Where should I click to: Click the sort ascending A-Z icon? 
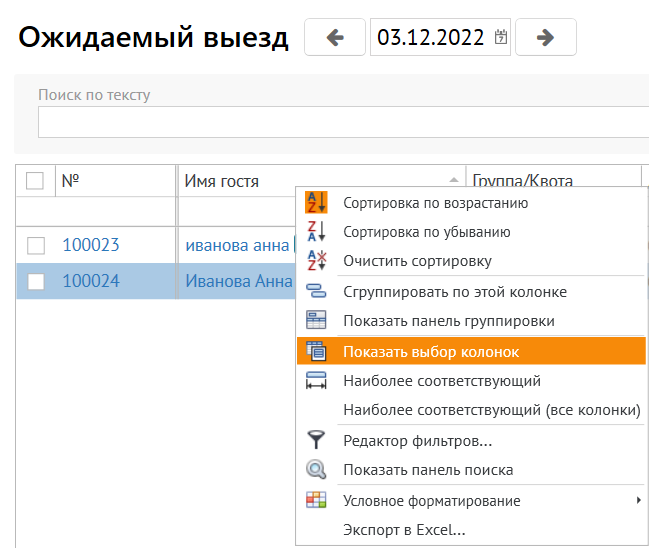point(316,202)
